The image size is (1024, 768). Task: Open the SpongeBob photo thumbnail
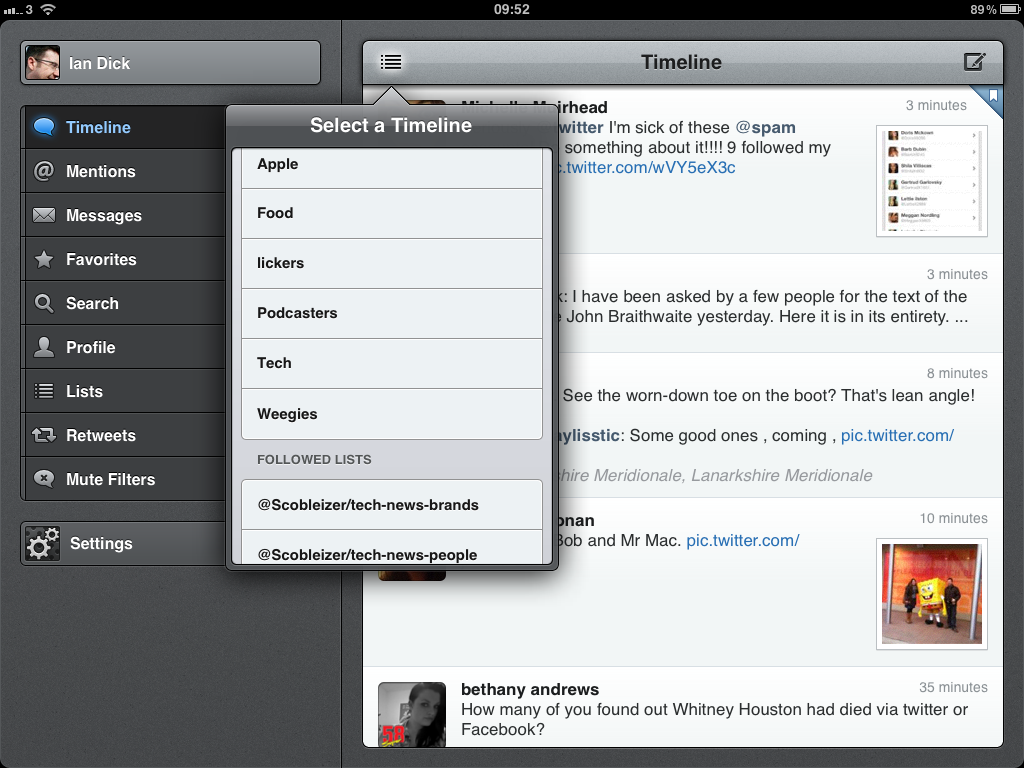931,594
